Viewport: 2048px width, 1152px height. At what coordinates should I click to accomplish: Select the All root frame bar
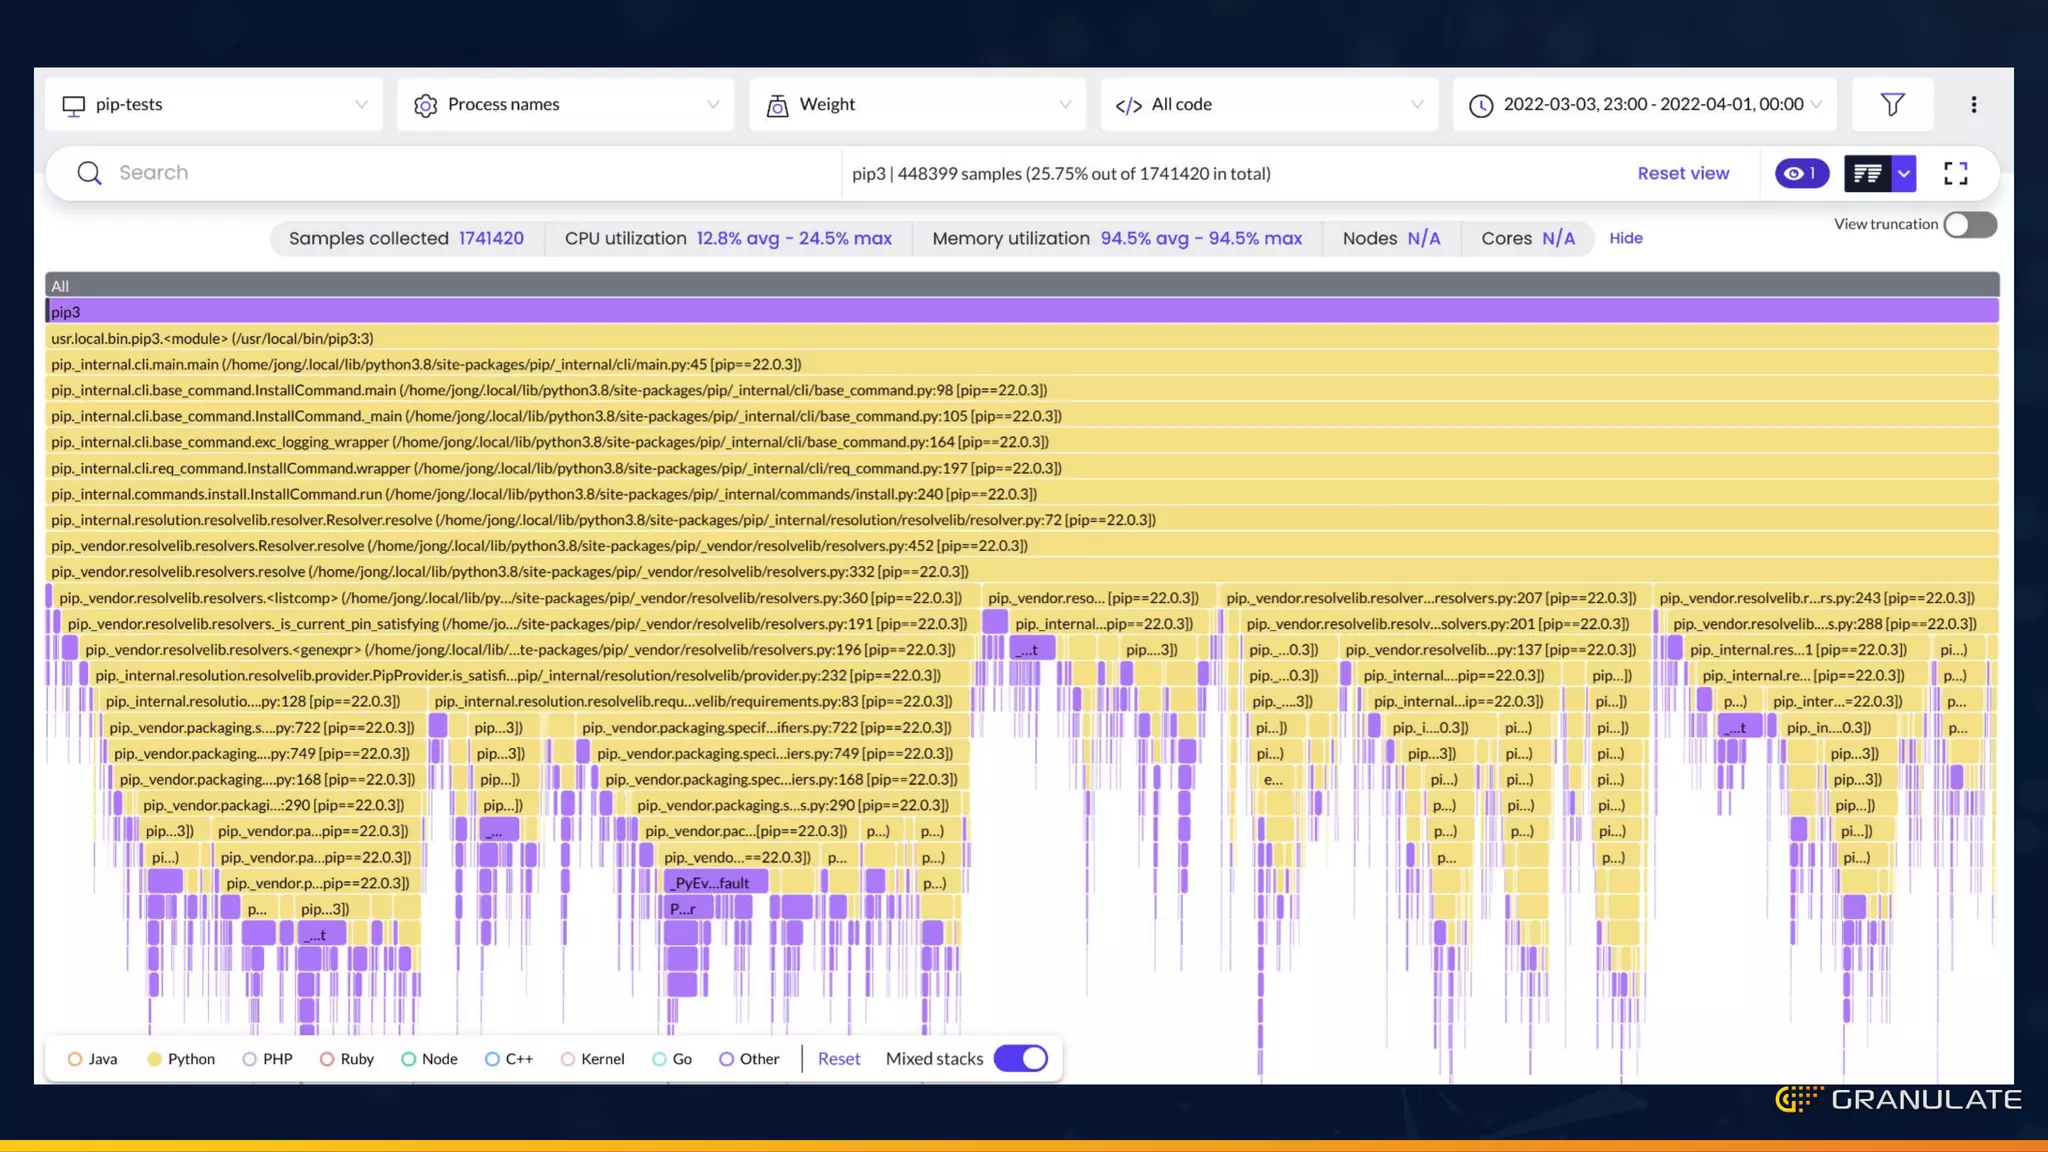[x=1020, y=285]
